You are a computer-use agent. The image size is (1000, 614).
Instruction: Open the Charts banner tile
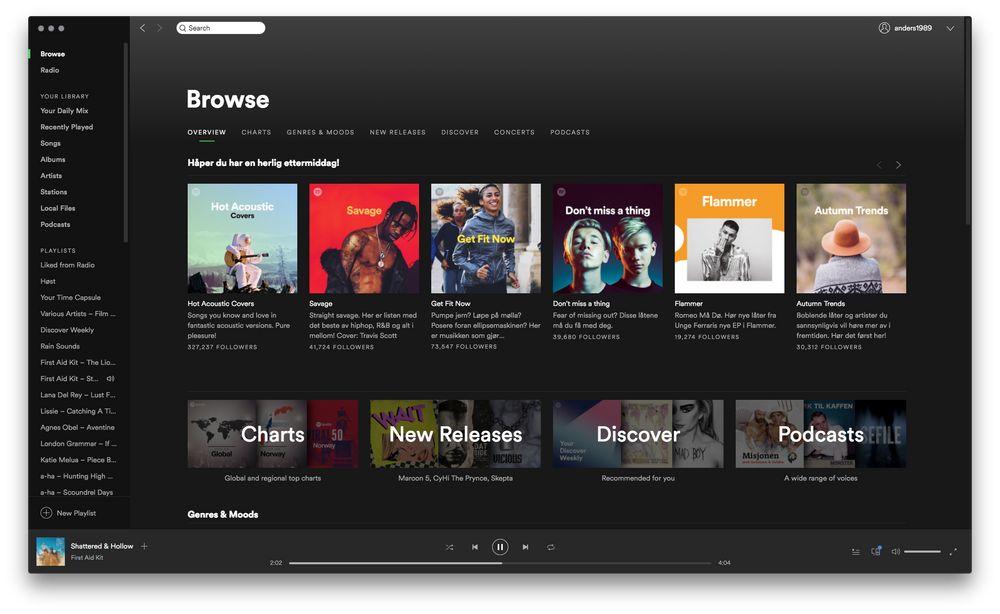(x=273, y=434)
